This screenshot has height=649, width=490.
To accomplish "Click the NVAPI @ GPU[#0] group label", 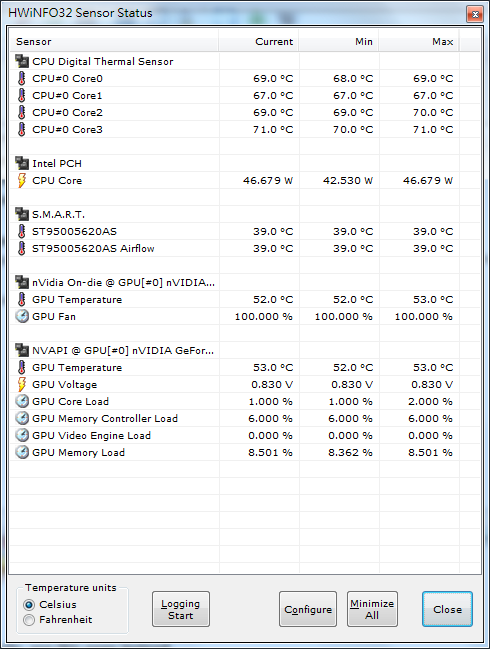I will click(x=123, y=350).
